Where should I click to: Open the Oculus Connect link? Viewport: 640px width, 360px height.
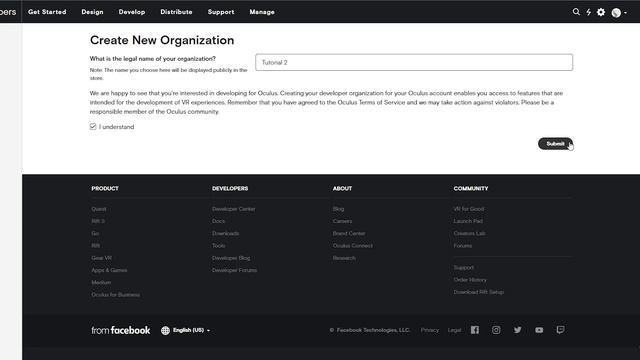353,246
